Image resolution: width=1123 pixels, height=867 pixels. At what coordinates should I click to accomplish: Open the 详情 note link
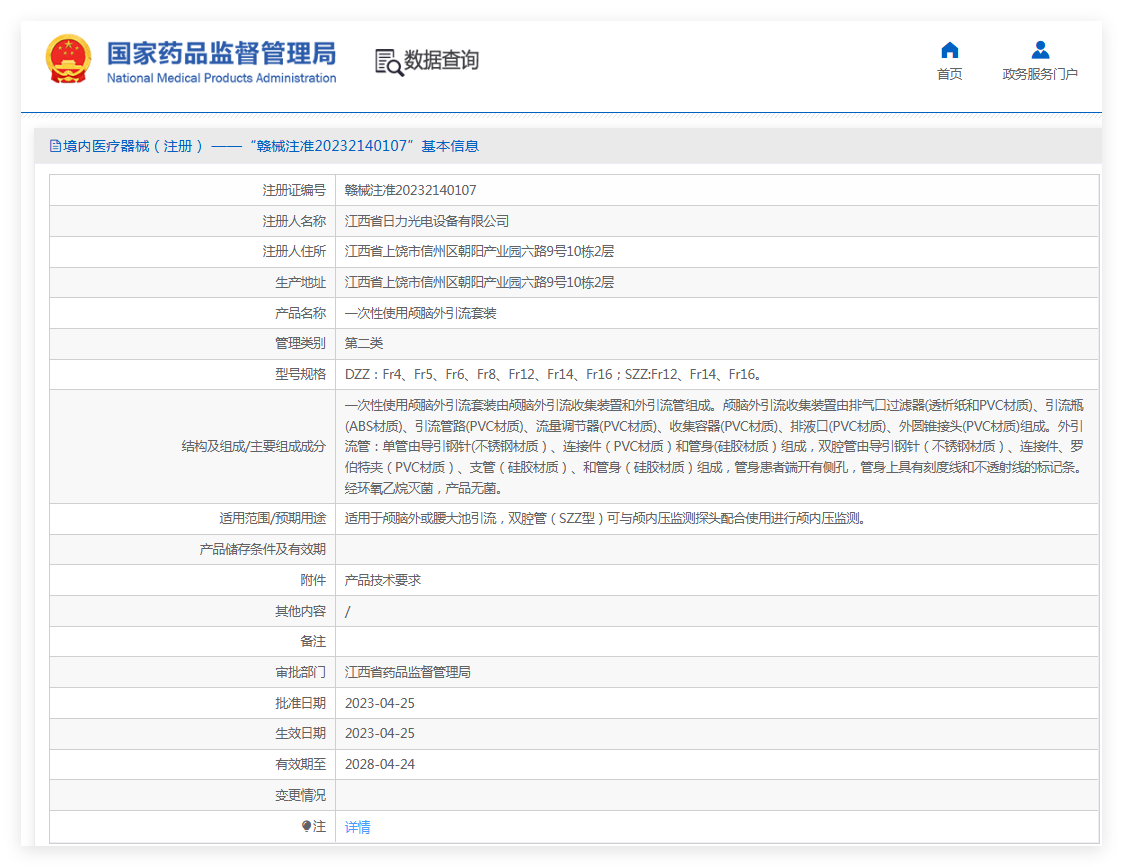pos(357,827)
